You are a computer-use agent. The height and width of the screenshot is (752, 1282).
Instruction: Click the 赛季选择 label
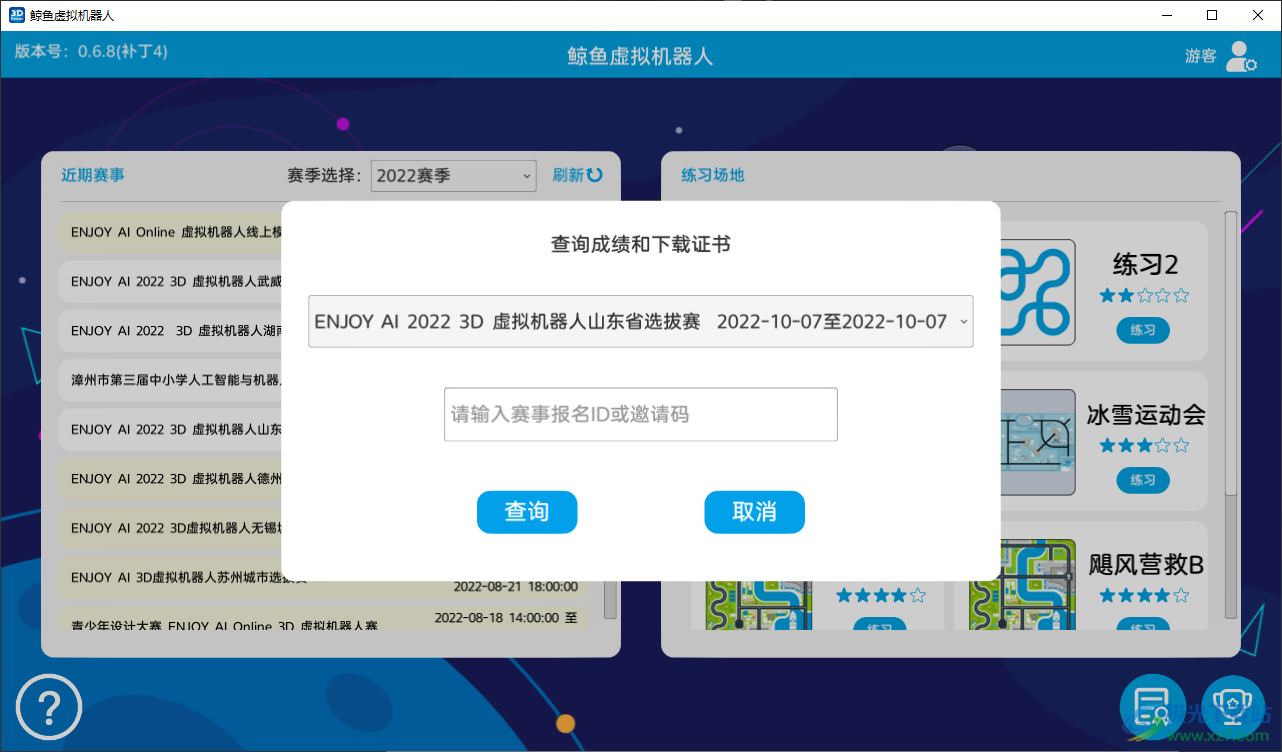pos(324,176)
